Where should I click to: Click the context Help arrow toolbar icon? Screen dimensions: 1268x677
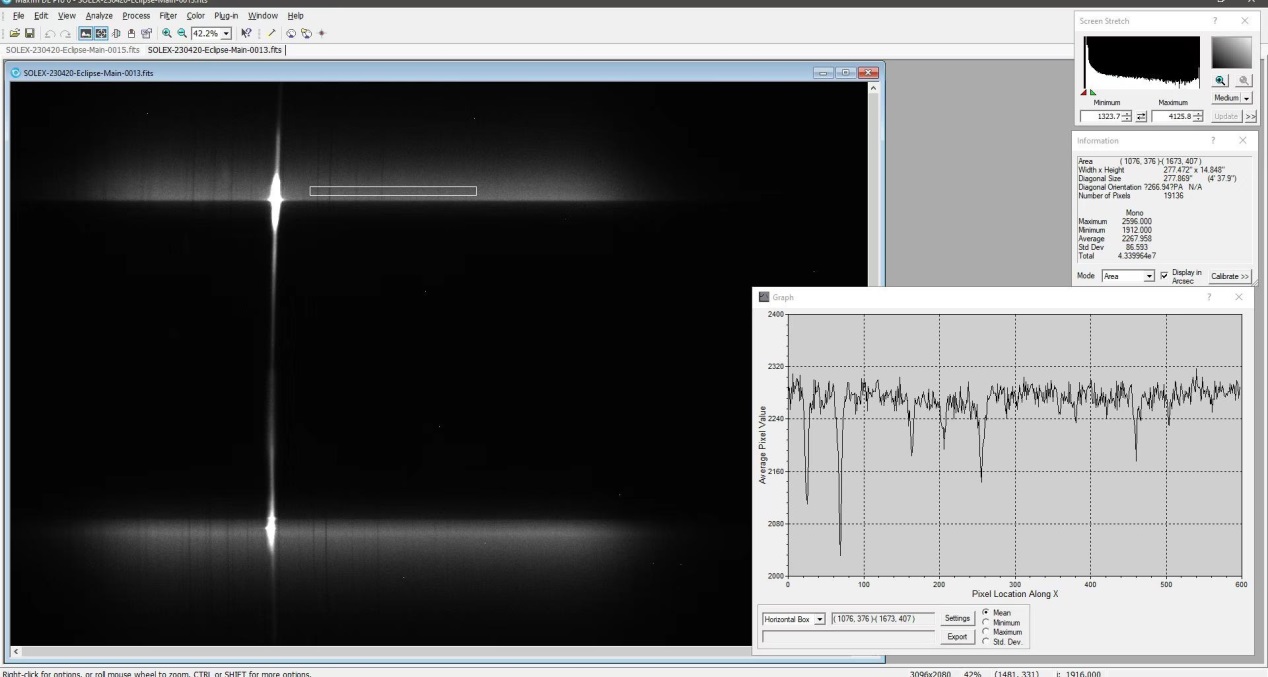[x=246, y=33]
